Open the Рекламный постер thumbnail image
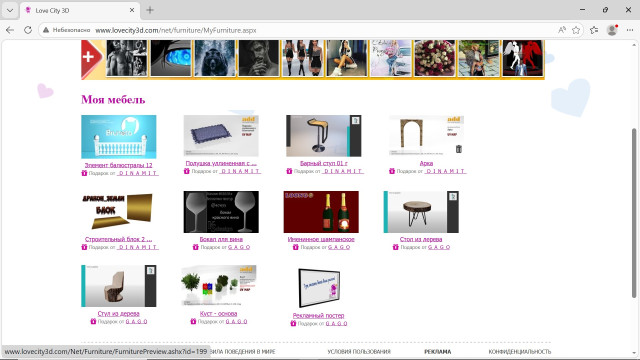 tap(319, 288)
